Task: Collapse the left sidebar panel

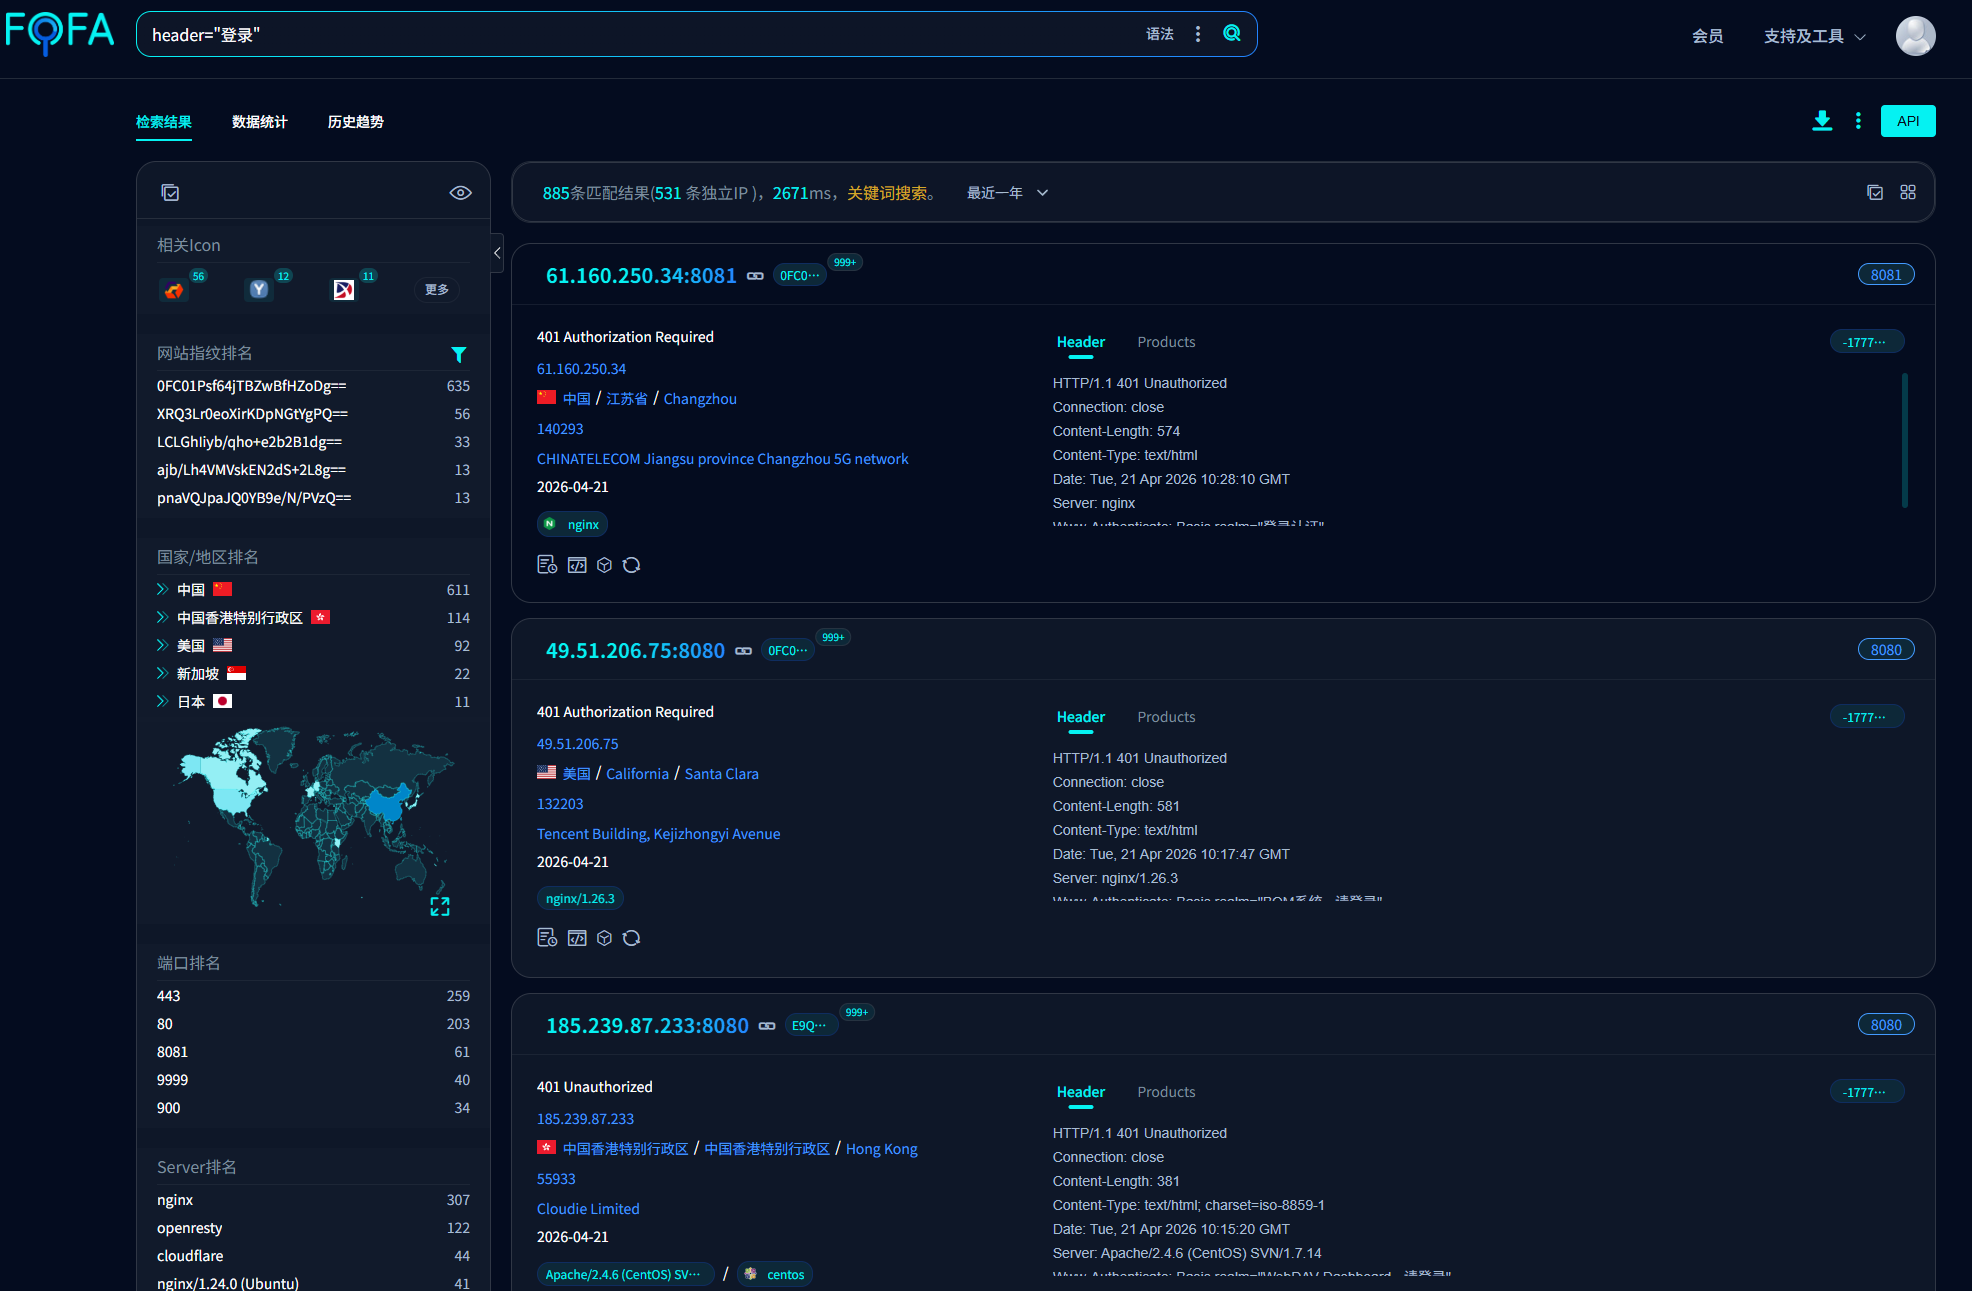Action: pos(497,253)
